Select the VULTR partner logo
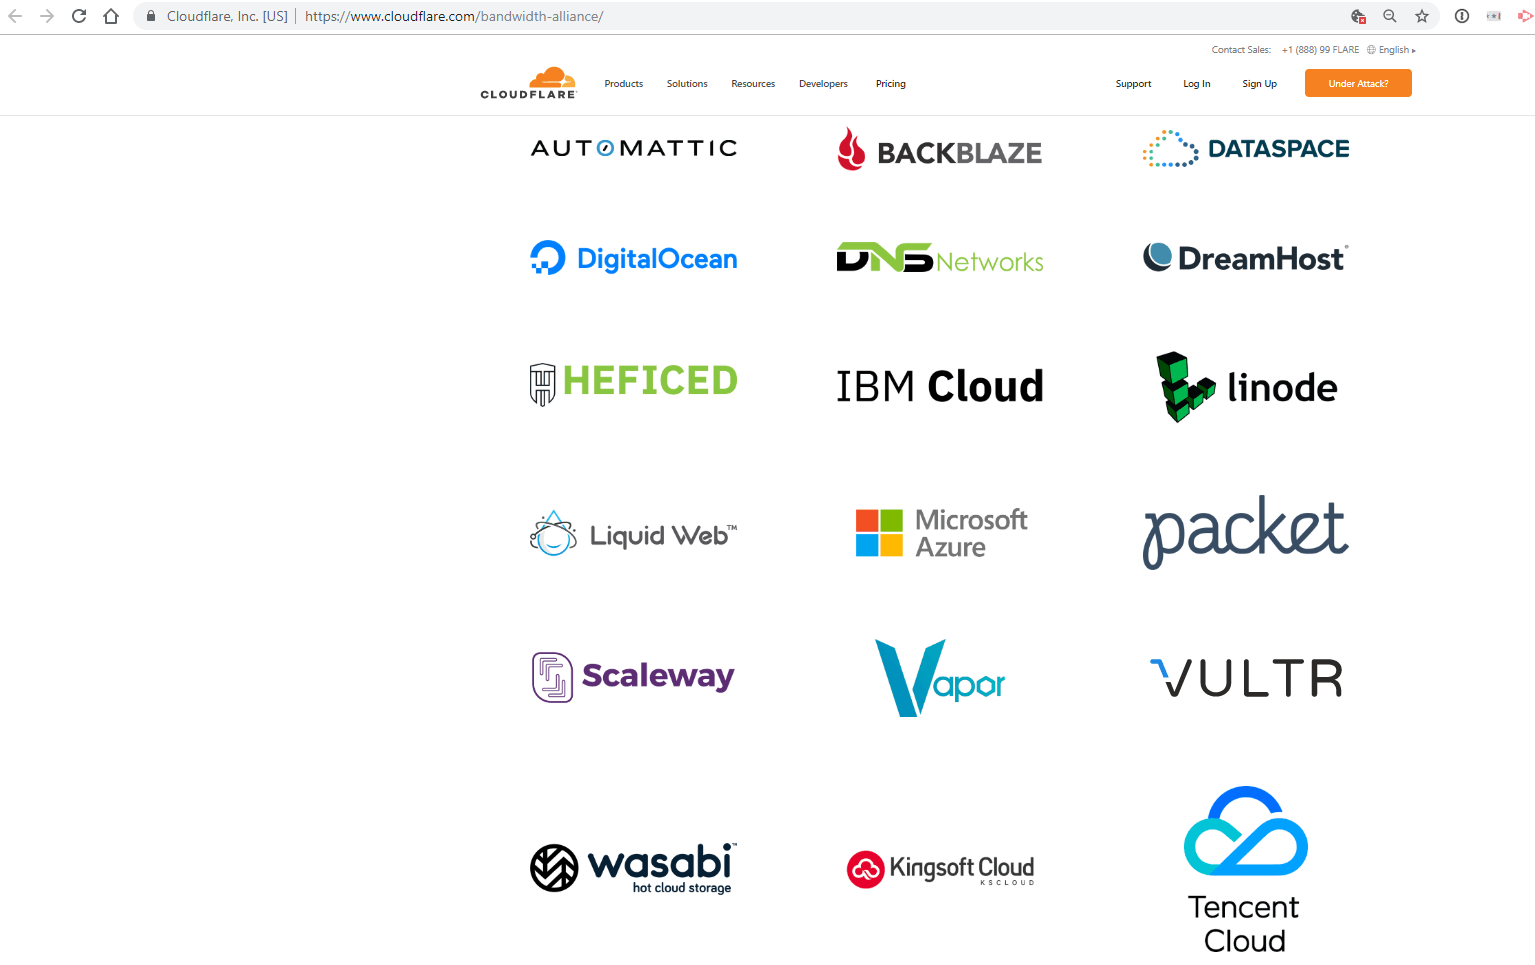 click(x=1245, y=677)
